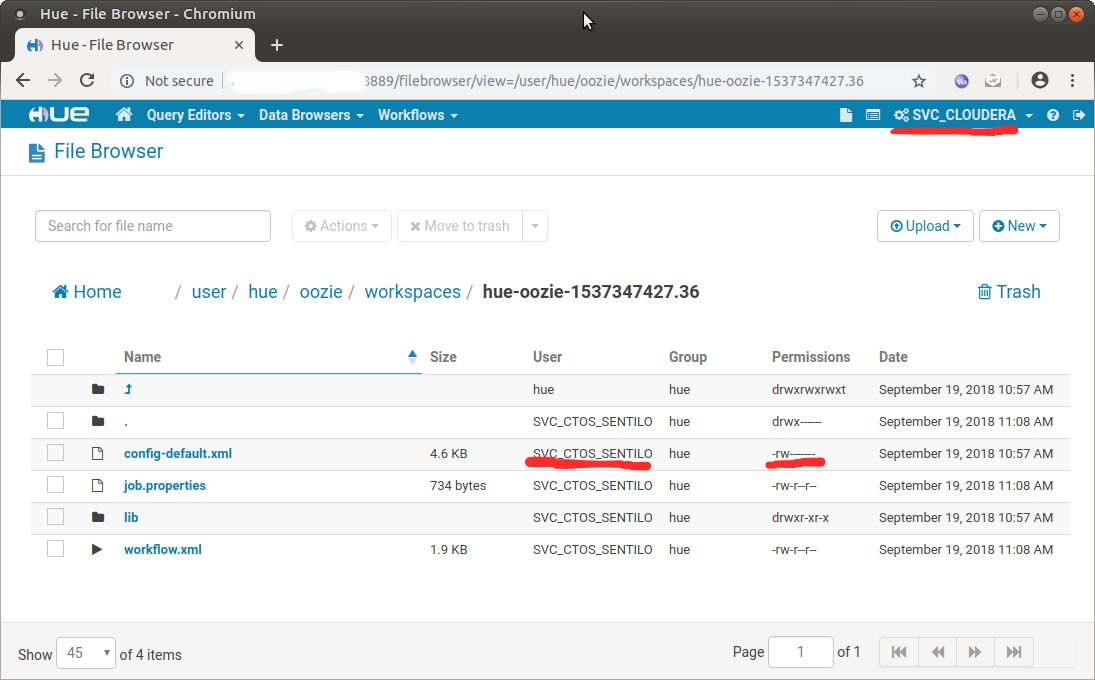1095x680 pixels.
Task: Open the Trash via its trash can icon
Action: point(1009,291)
